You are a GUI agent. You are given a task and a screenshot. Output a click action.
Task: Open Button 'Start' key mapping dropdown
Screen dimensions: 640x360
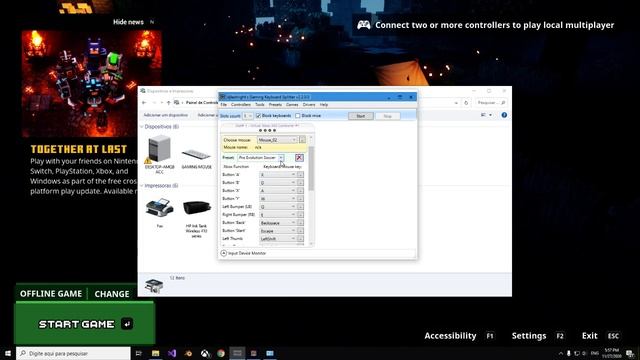click(x=278, y=231)
